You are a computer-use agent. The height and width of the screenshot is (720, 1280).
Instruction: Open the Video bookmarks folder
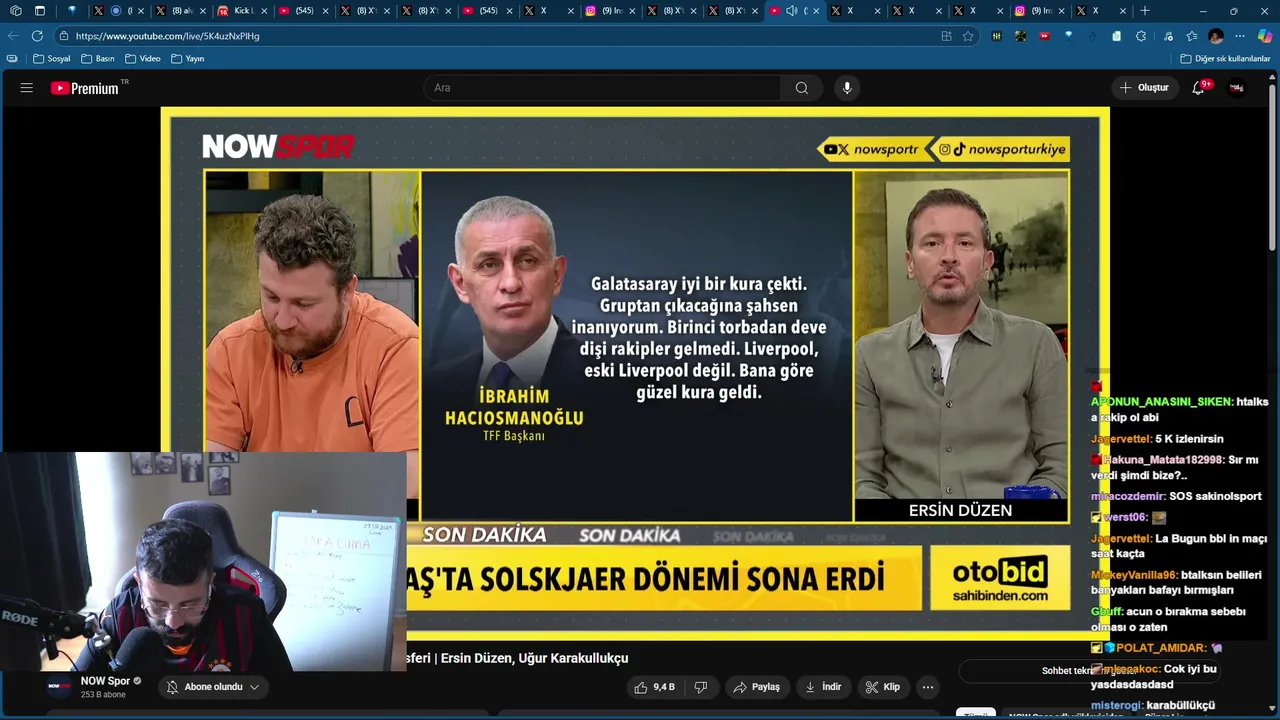tap(143, 59)
